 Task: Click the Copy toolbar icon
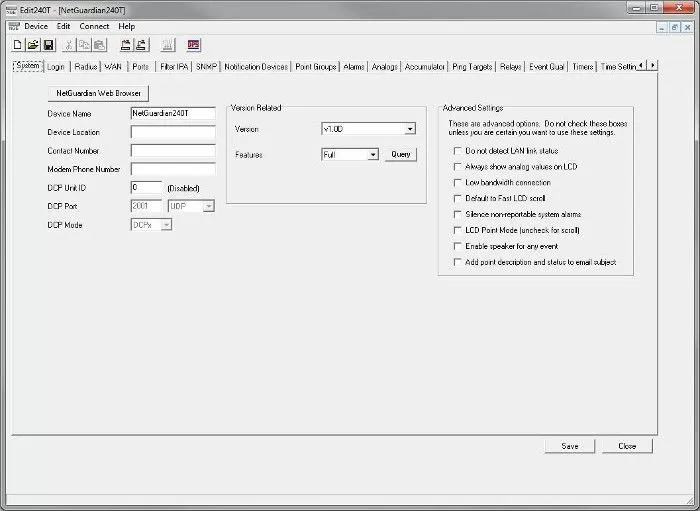pos(84,45)
